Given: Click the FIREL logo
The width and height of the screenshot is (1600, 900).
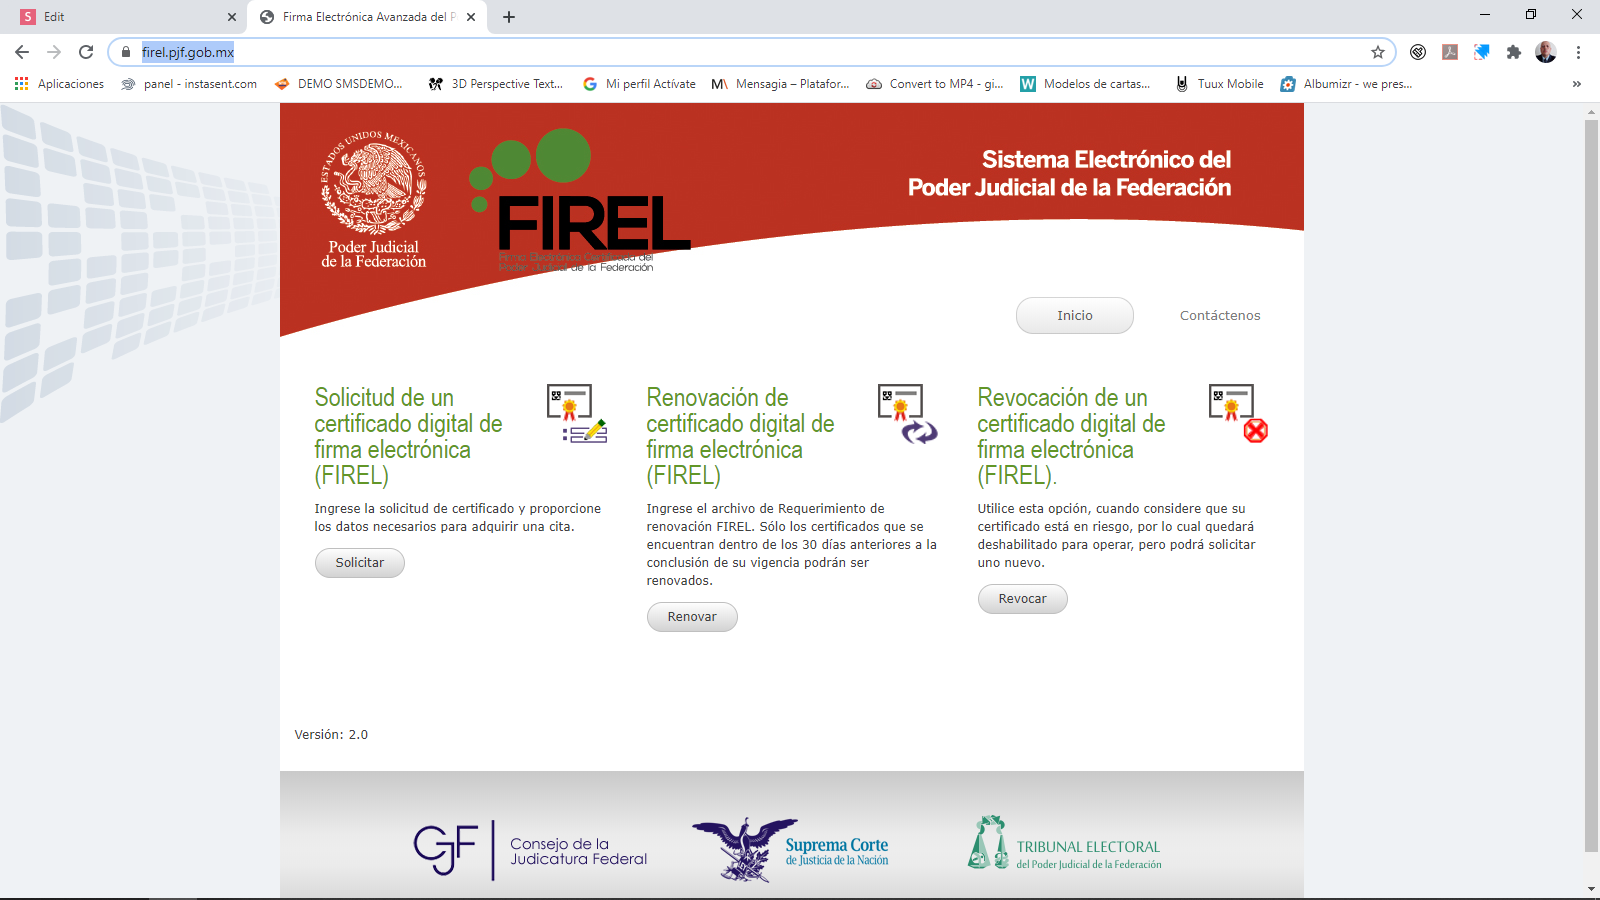Looking at the screenshot, I should point(578,200).
